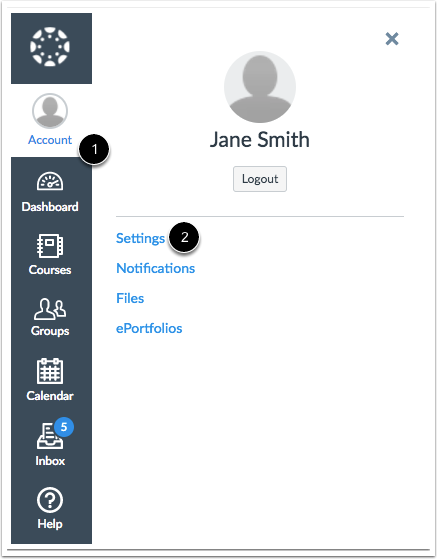Open the Account avatar icon in sidebar
The height and width of the screenshot is (559, 437).
[x=50, y=111]
